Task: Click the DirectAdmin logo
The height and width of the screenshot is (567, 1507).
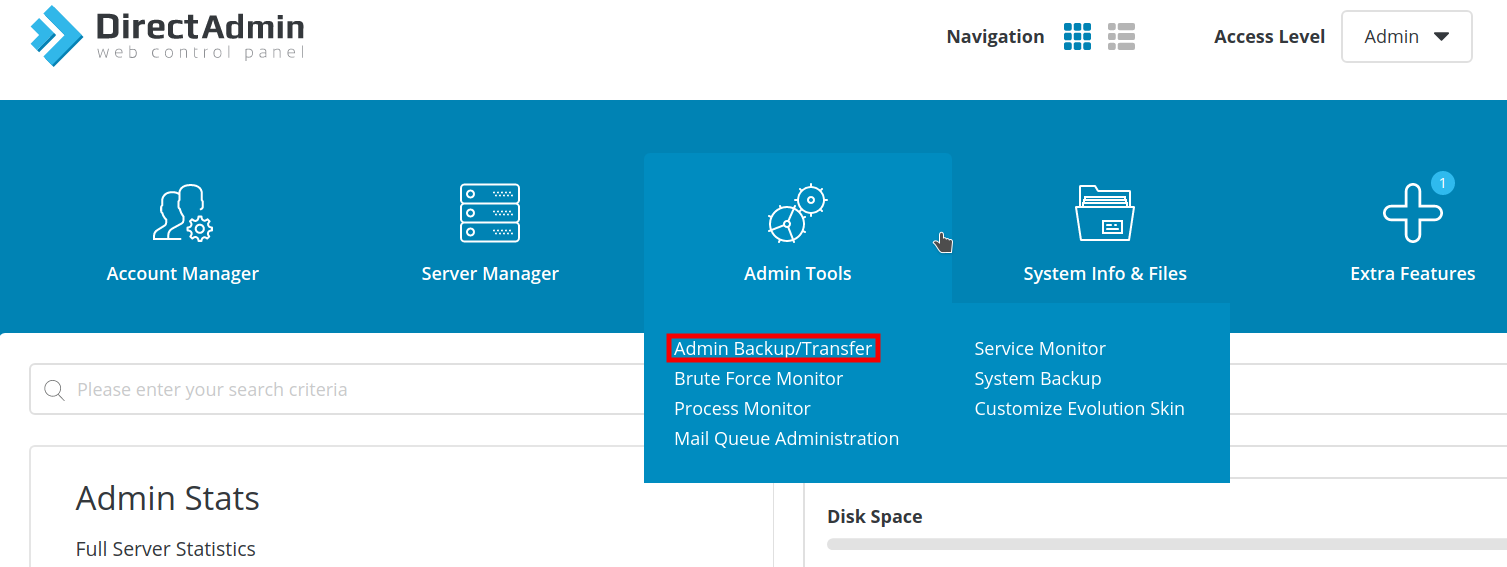Action: 167,35
